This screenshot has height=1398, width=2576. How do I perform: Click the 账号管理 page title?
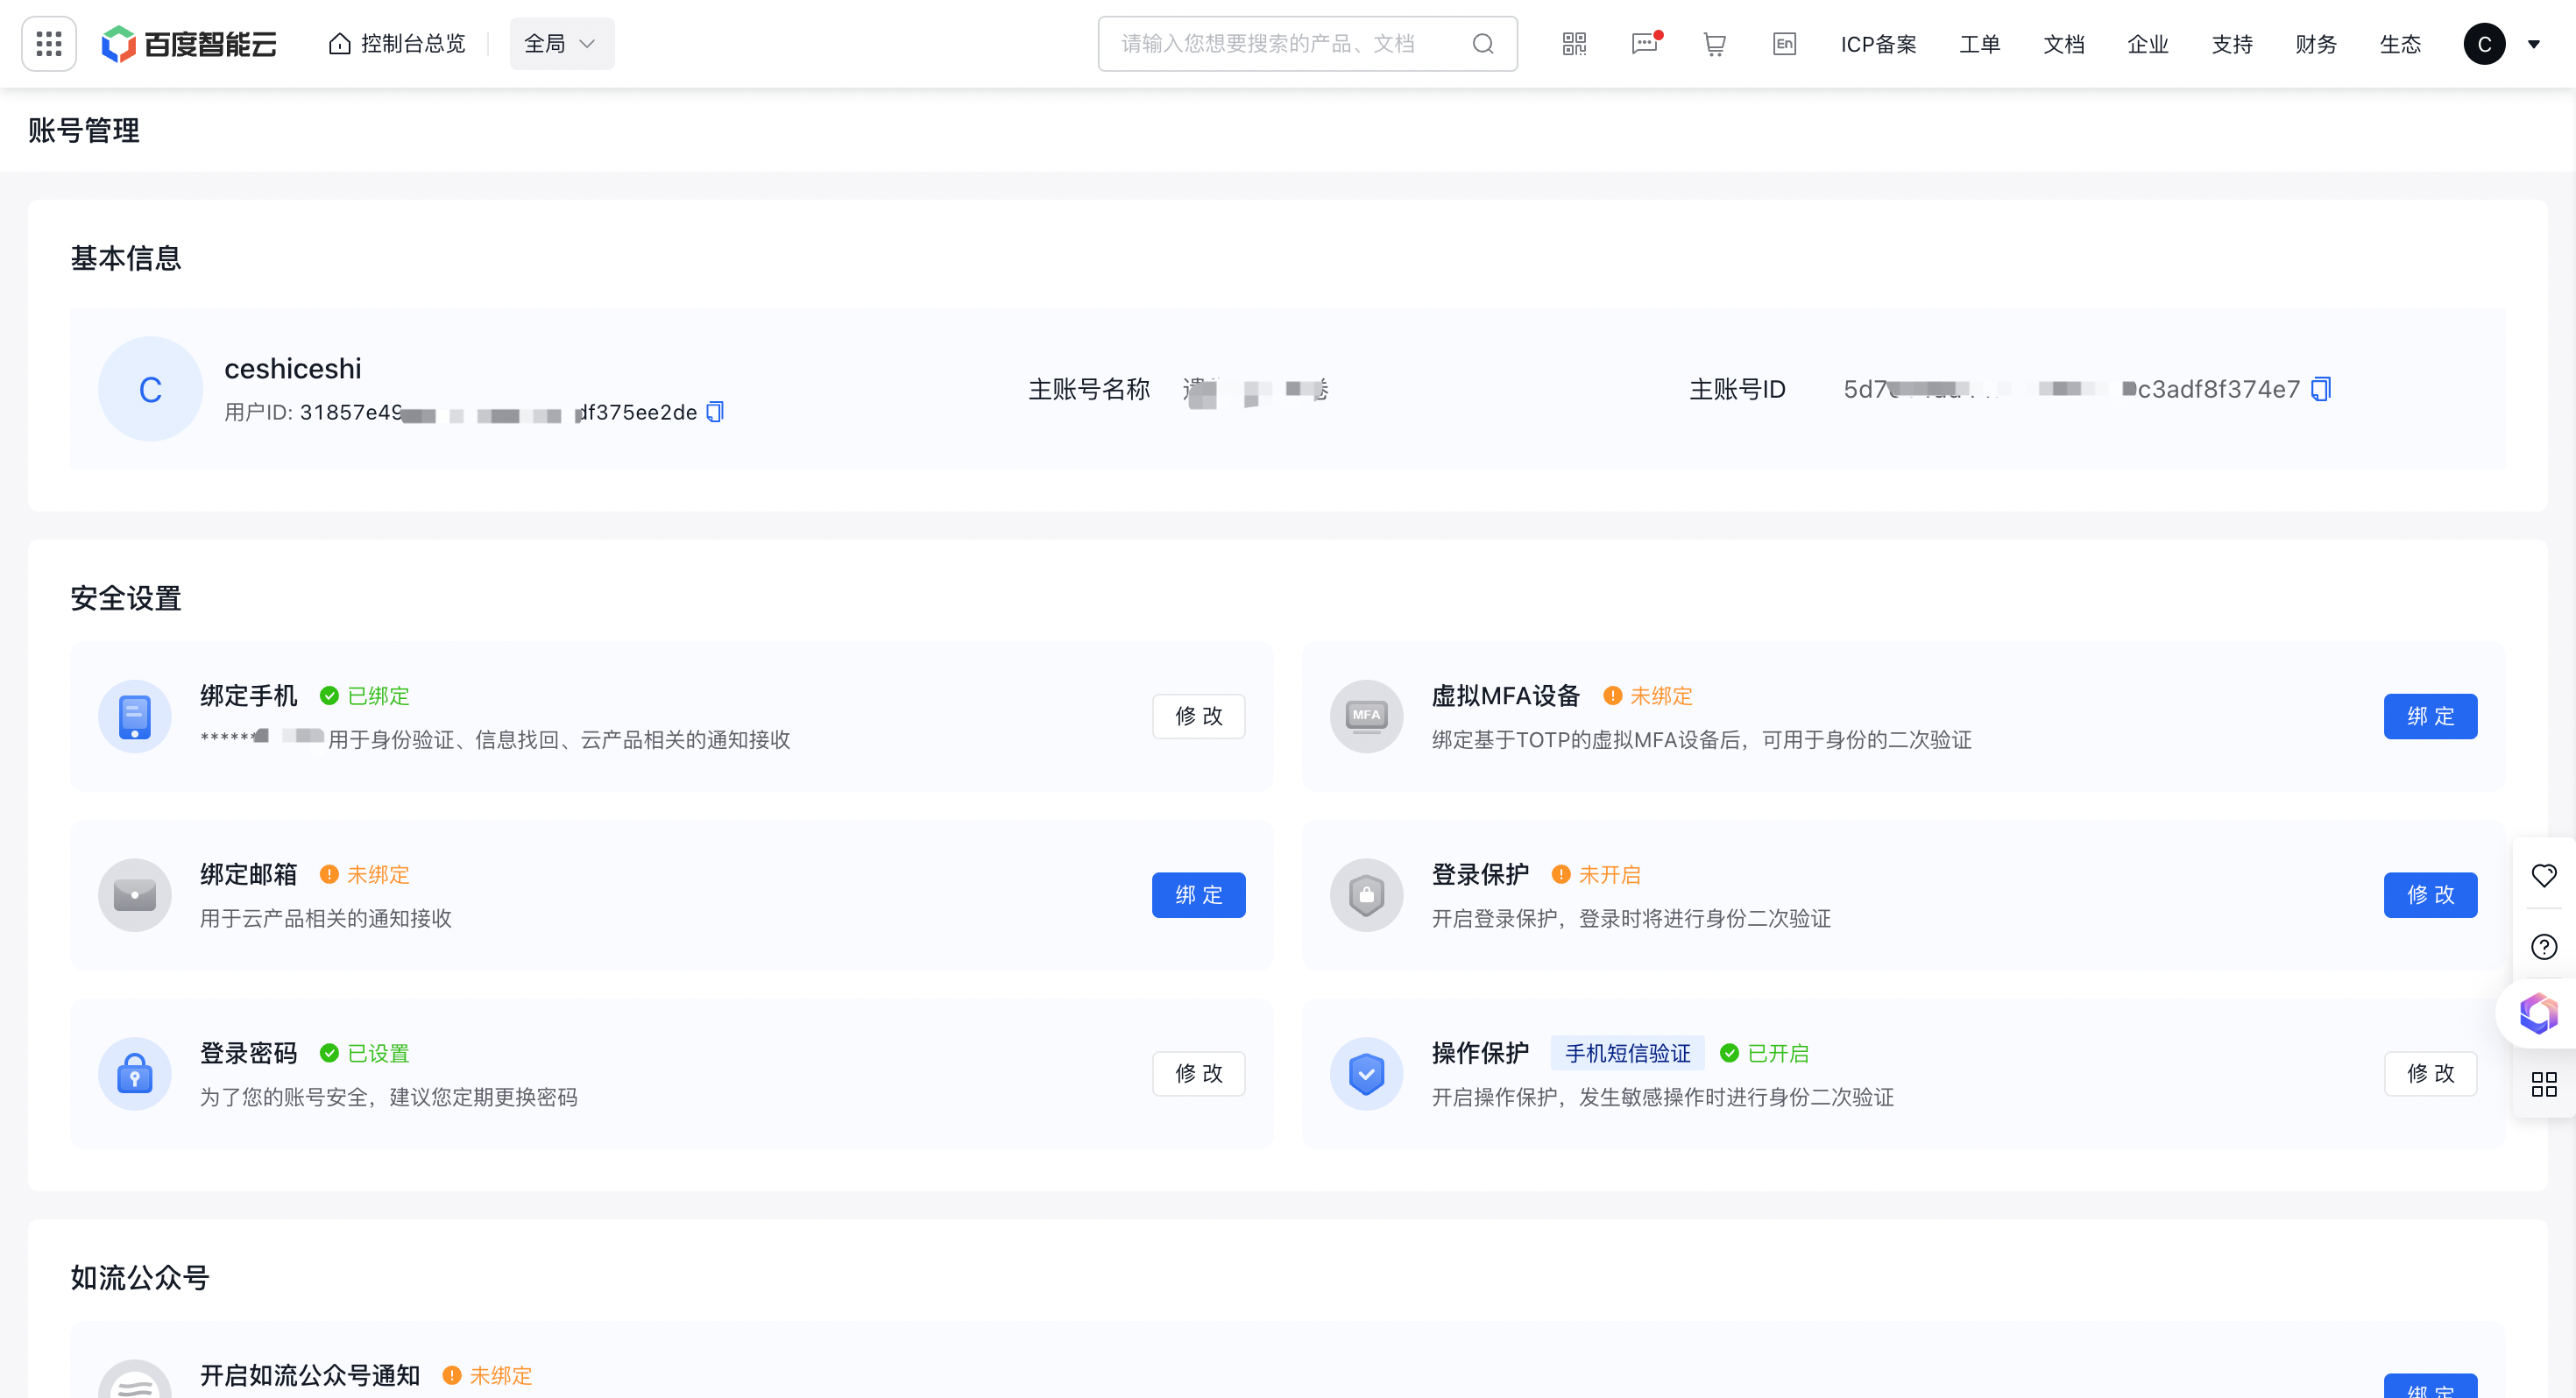click(x=84, y=130)
